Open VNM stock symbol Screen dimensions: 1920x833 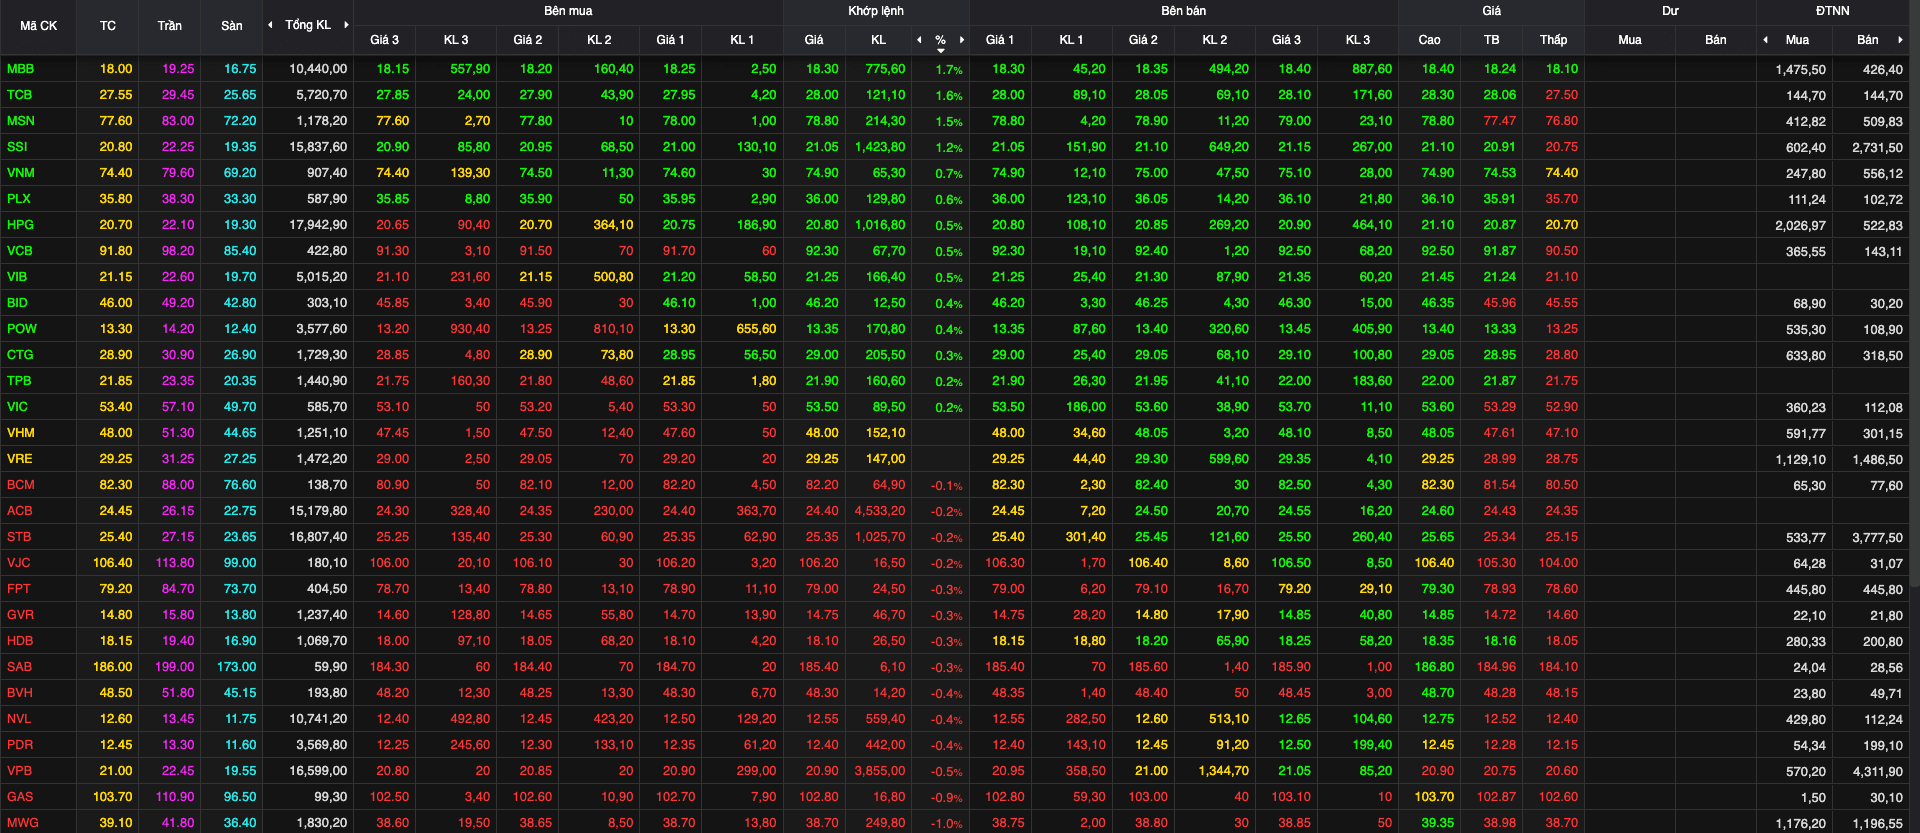20,173
